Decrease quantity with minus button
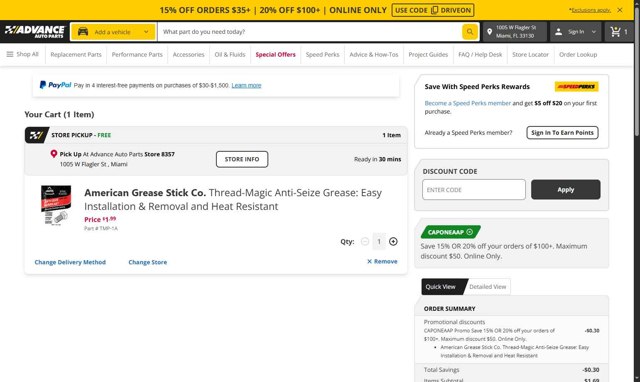 pyautogui.click(x=365, y=242)
